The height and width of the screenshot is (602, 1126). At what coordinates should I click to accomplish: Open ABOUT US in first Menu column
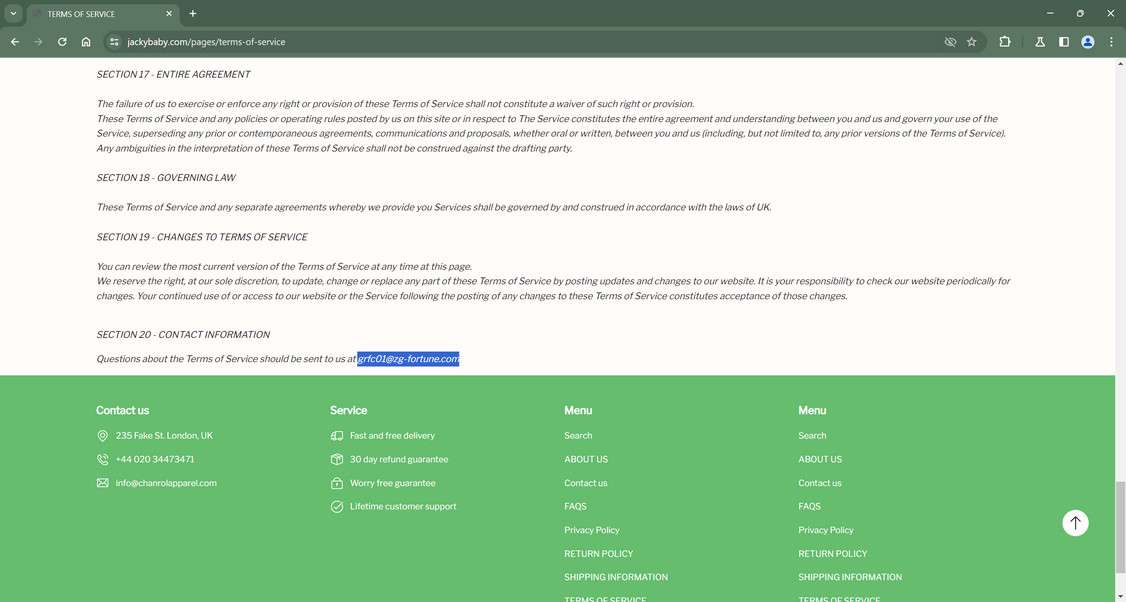pos(586,459)
